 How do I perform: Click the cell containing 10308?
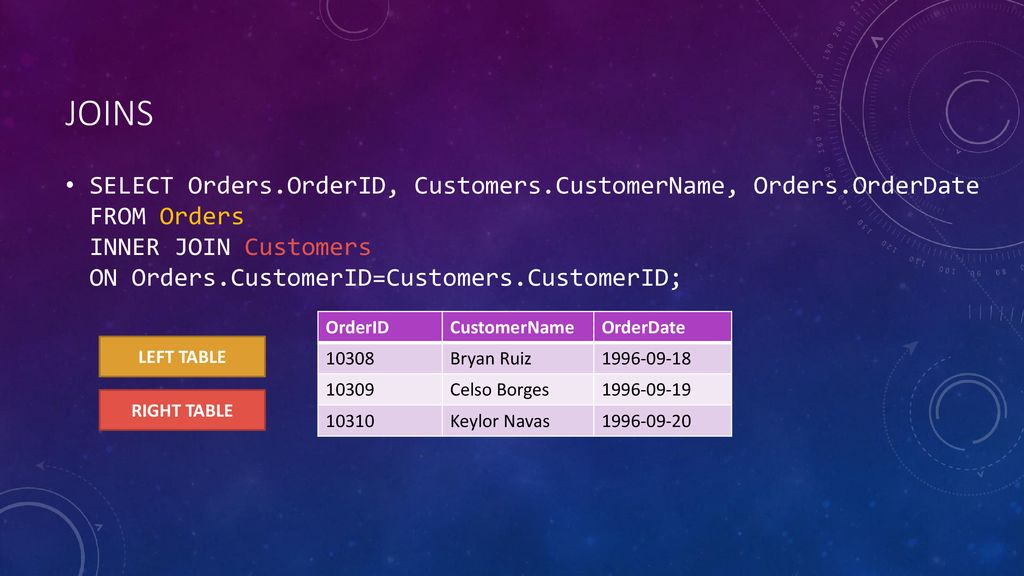(379, 358)
